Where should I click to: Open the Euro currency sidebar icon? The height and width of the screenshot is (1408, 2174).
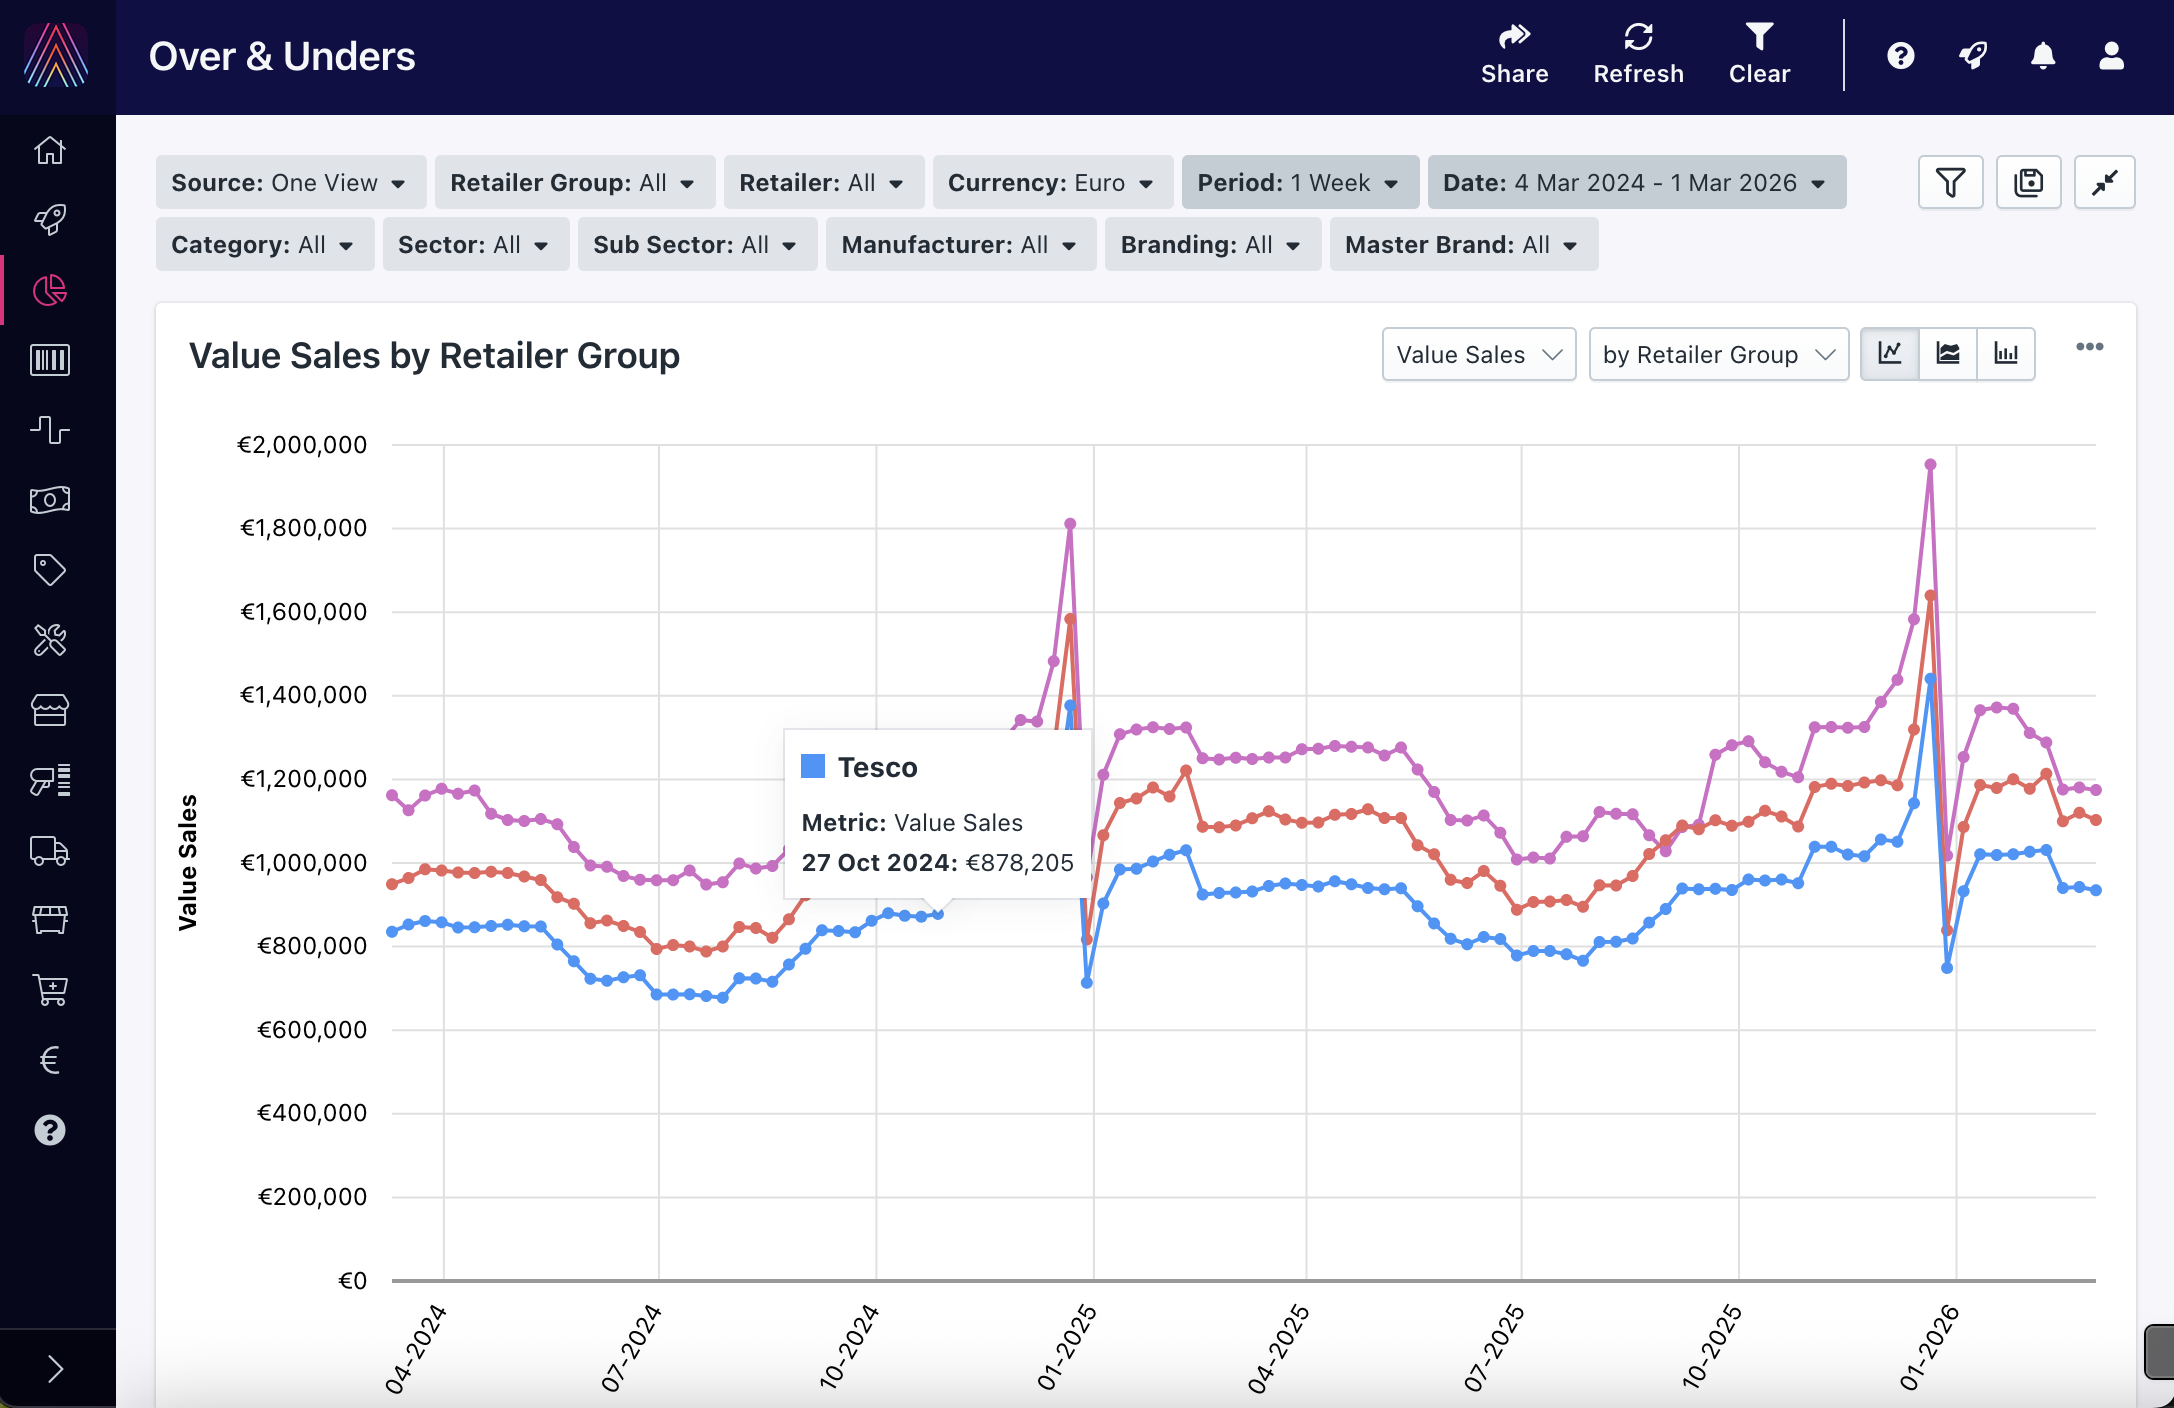(x=50, y=1060)
